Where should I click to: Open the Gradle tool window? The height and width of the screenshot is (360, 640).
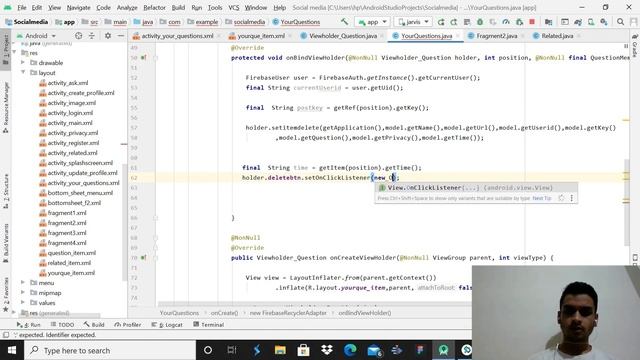pyautogui.click(x=635, y=45)
